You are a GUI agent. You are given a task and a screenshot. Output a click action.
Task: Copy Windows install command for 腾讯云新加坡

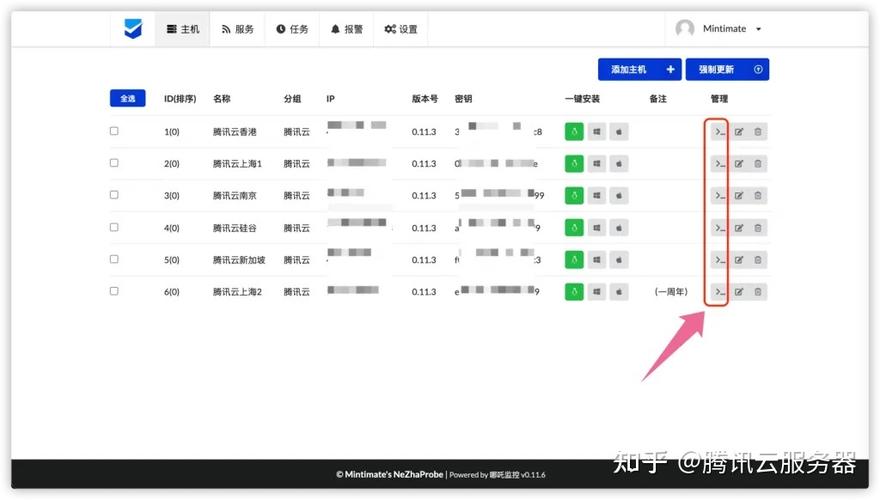click(x=597, y=260)
